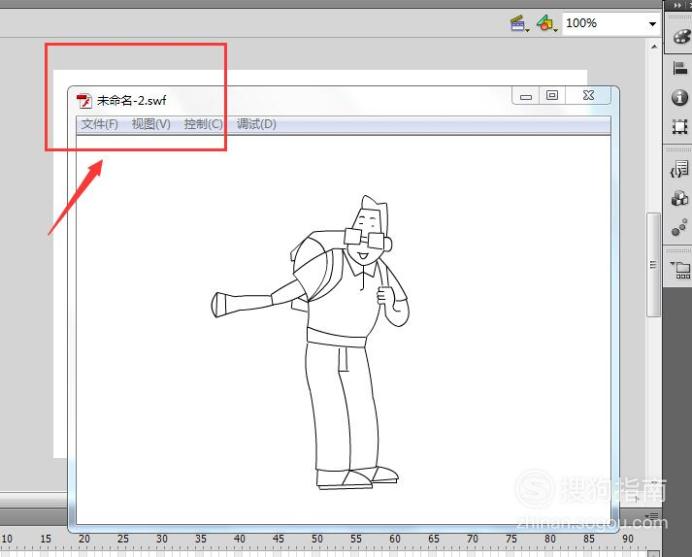The height and width of the screenshot is (557, 692).
Task: Click the stage vertical scrollbar thumb
Action: (654, 264)
